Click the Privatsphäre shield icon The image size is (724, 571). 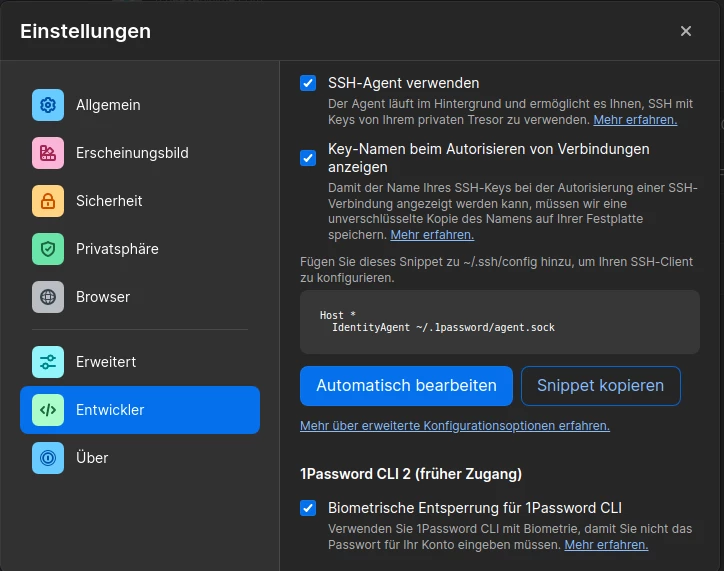(x=48, y=249)
